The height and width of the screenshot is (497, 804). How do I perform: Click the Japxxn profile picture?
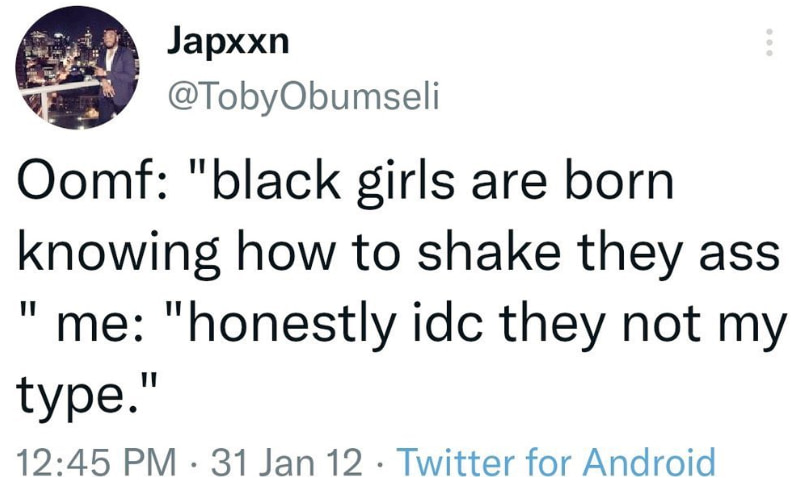[79, 68]
